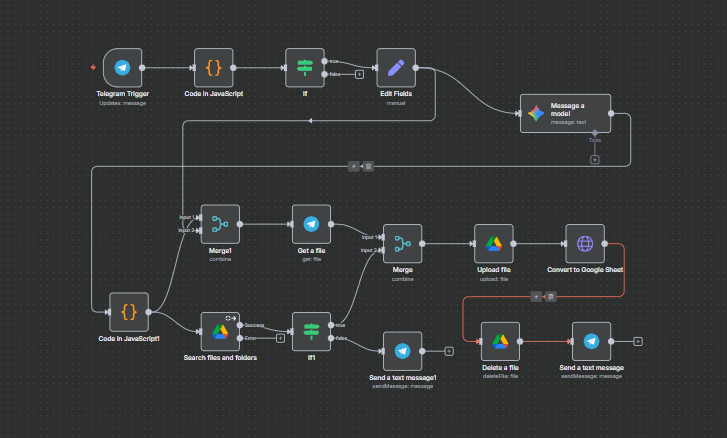Open the Get a file Telegram node

tap(311, 224)
